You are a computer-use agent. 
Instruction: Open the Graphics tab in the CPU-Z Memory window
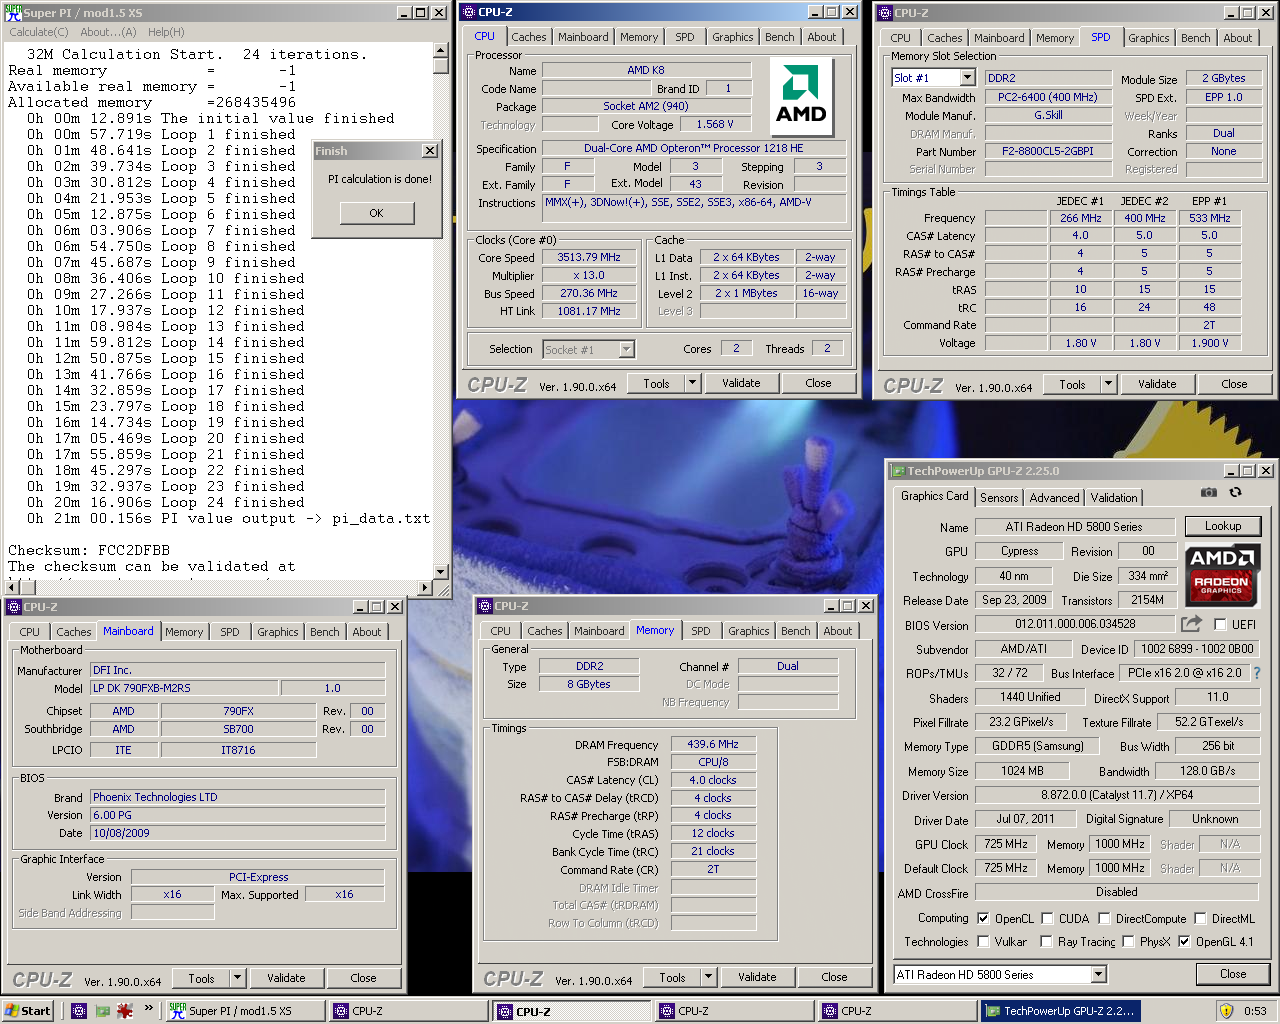(749, 631)
